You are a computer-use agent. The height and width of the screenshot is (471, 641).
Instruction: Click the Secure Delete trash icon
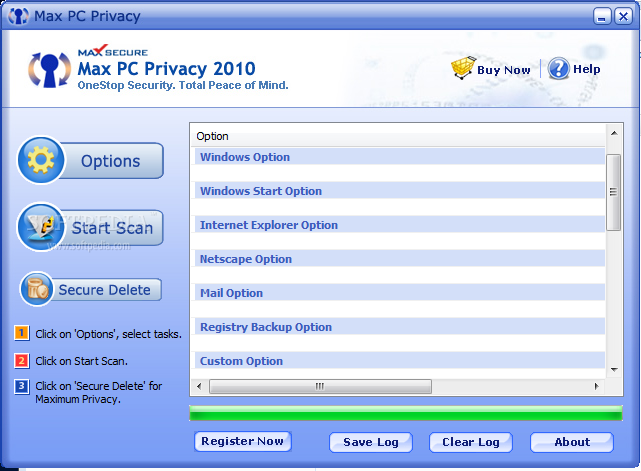point(37,289)
